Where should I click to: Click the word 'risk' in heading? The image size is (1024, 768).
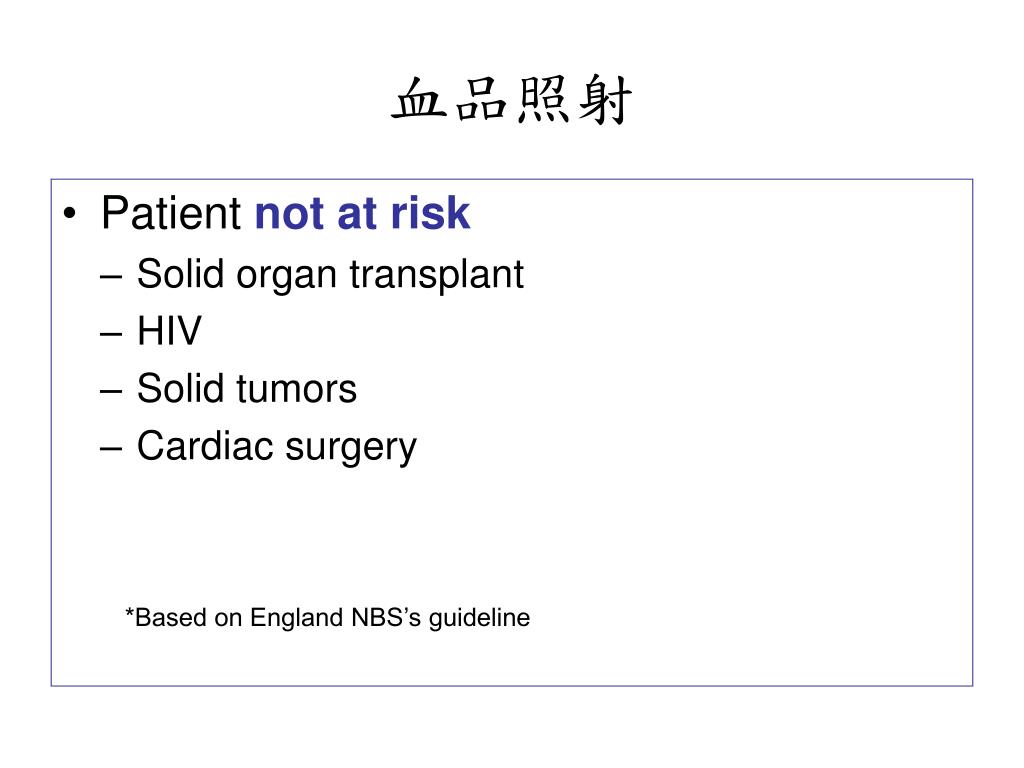click(x=430, y=213)
